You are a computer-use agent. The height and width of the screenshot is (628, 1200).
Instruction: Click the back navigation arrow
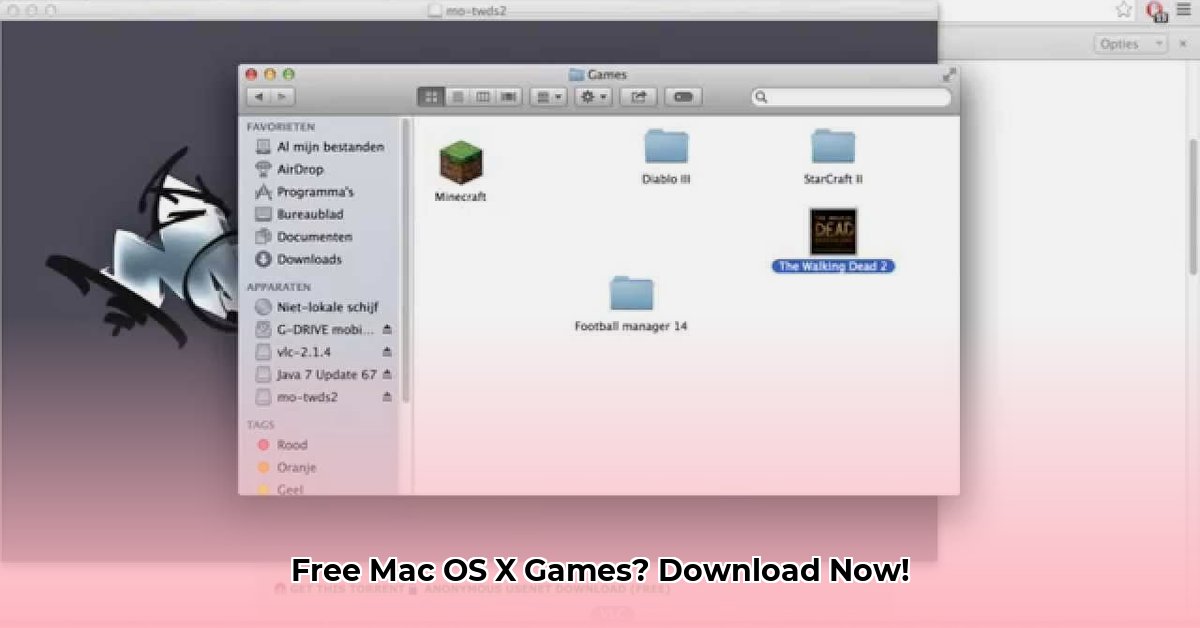coord(259,97)
